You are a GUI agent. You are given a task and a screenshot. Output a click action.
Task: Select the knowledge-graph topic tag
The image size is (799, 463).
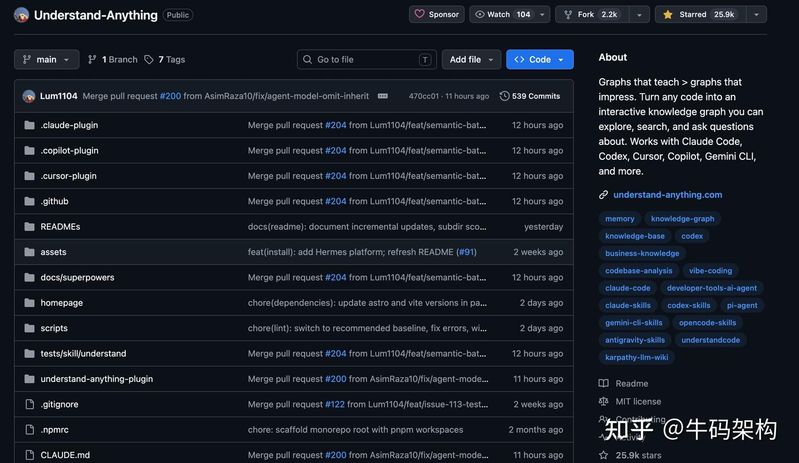(682, 219)
